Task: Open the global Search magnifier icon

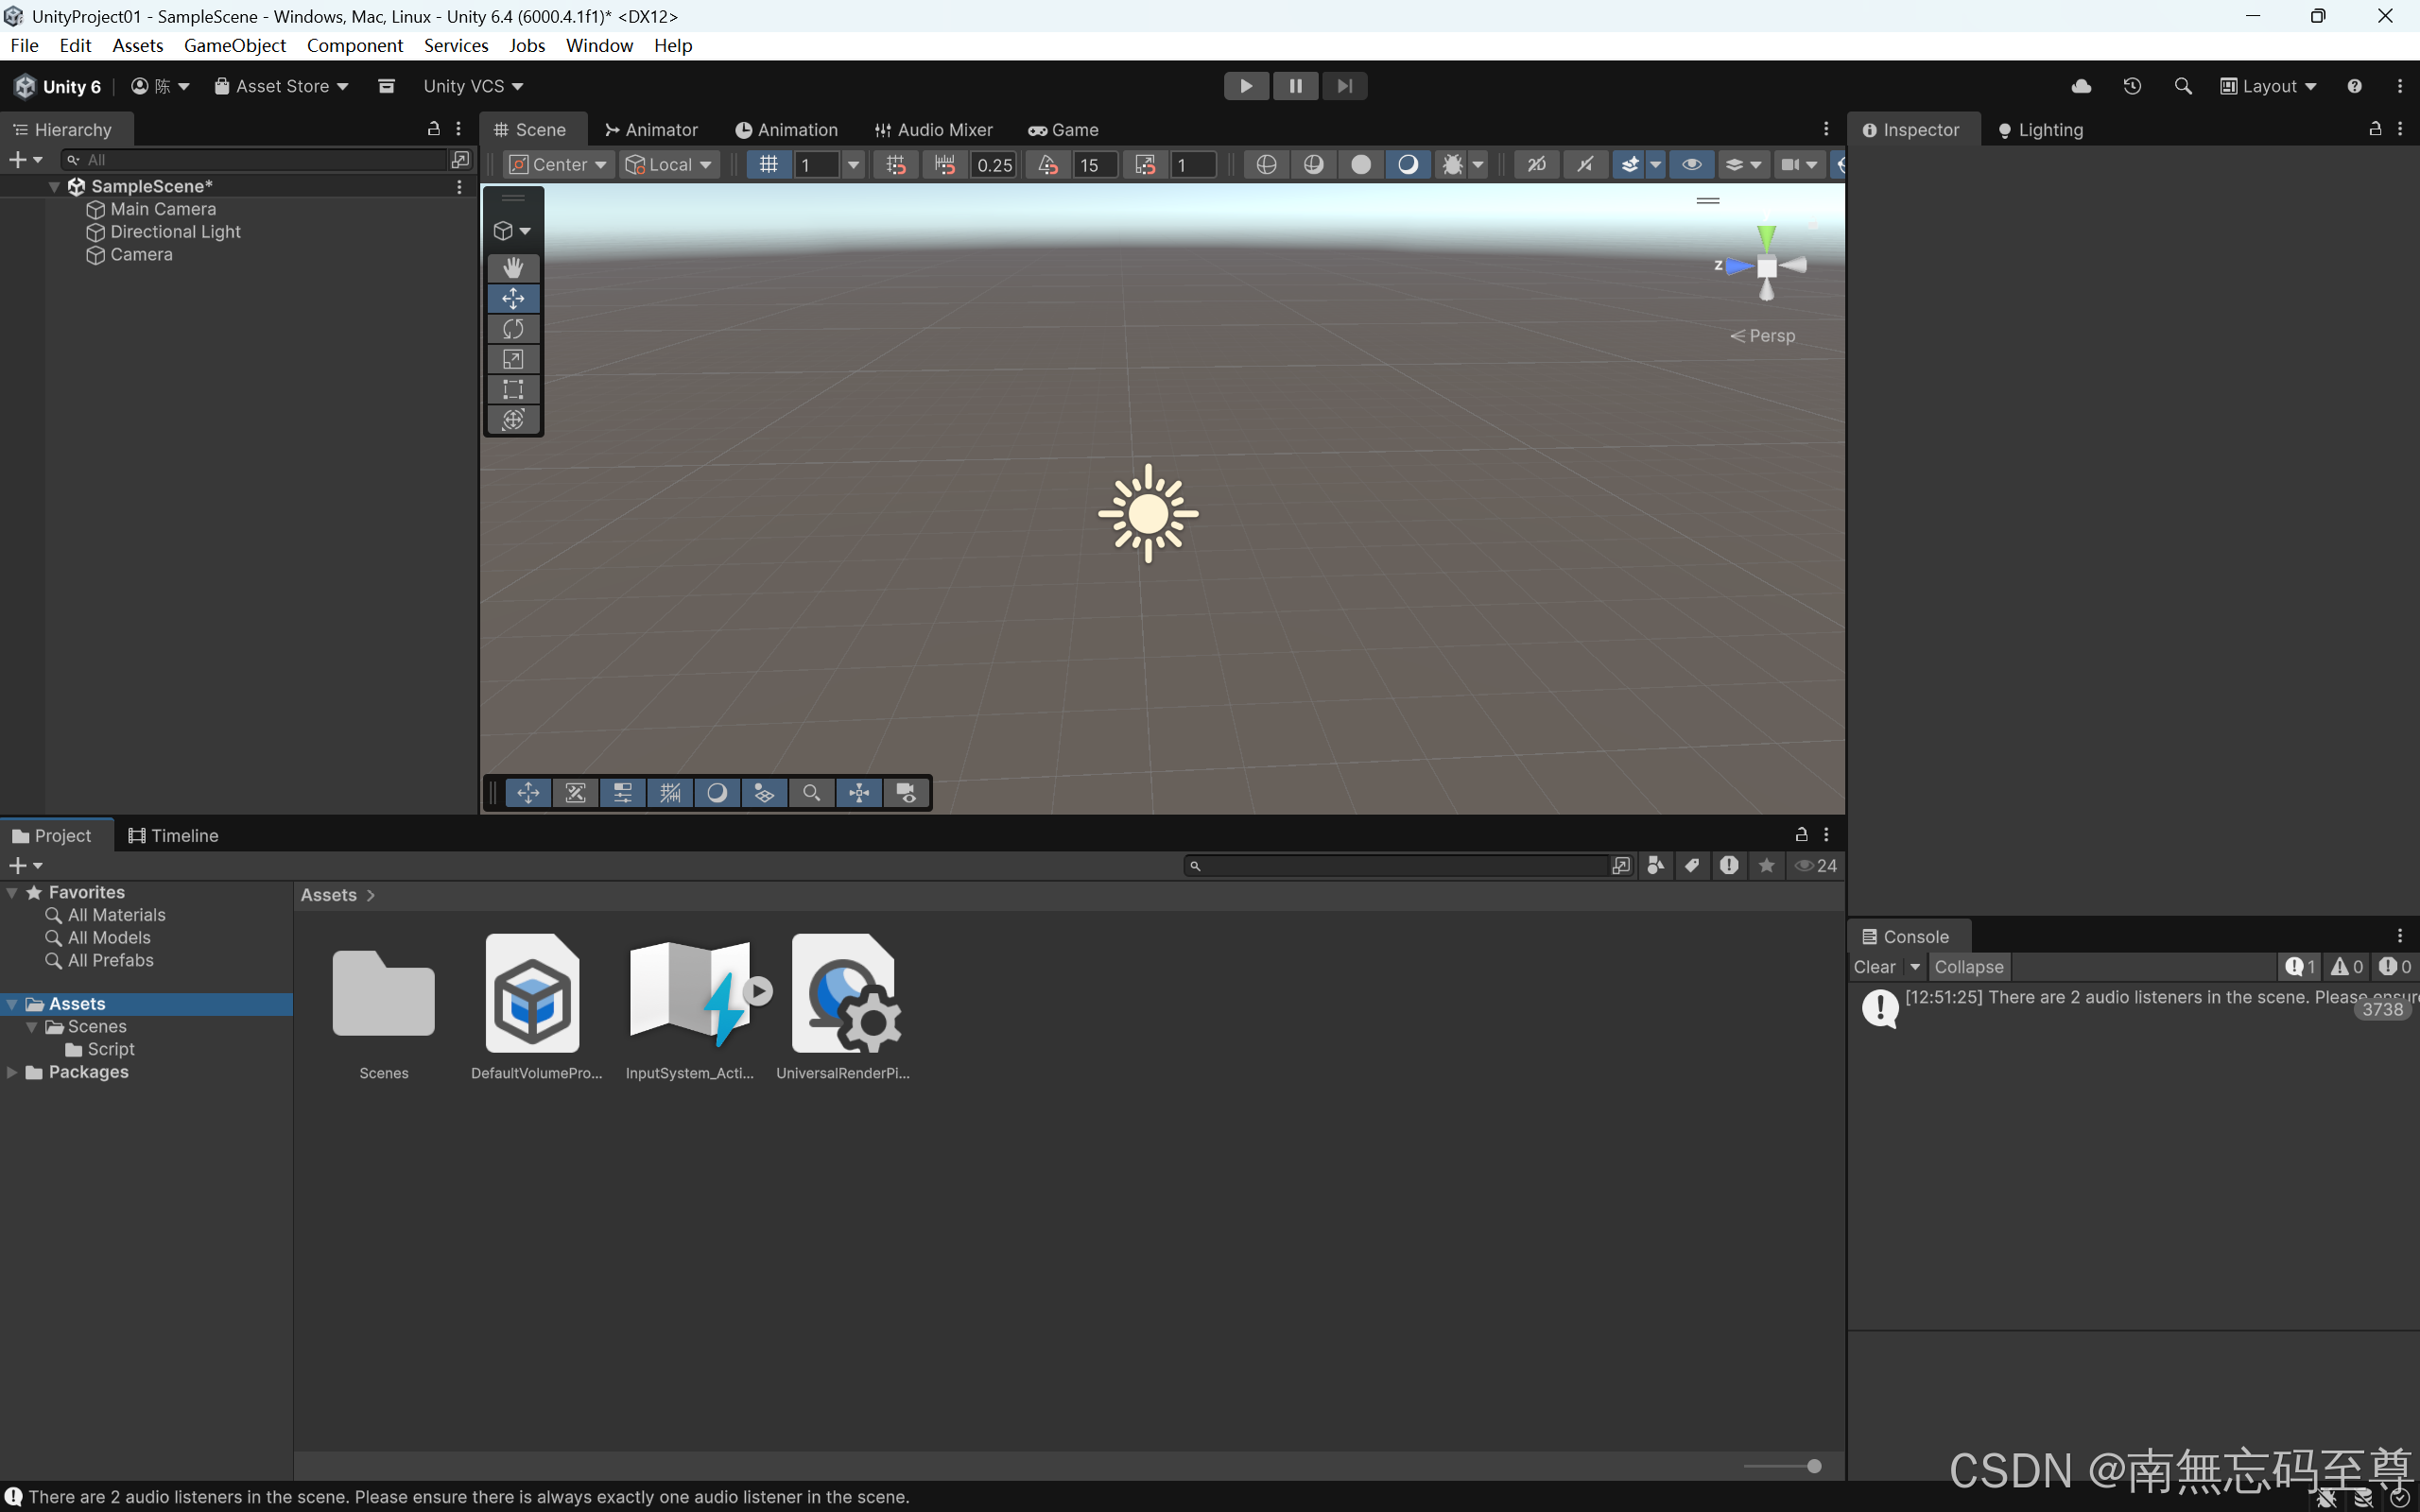Action: (x=2183, y=86)
